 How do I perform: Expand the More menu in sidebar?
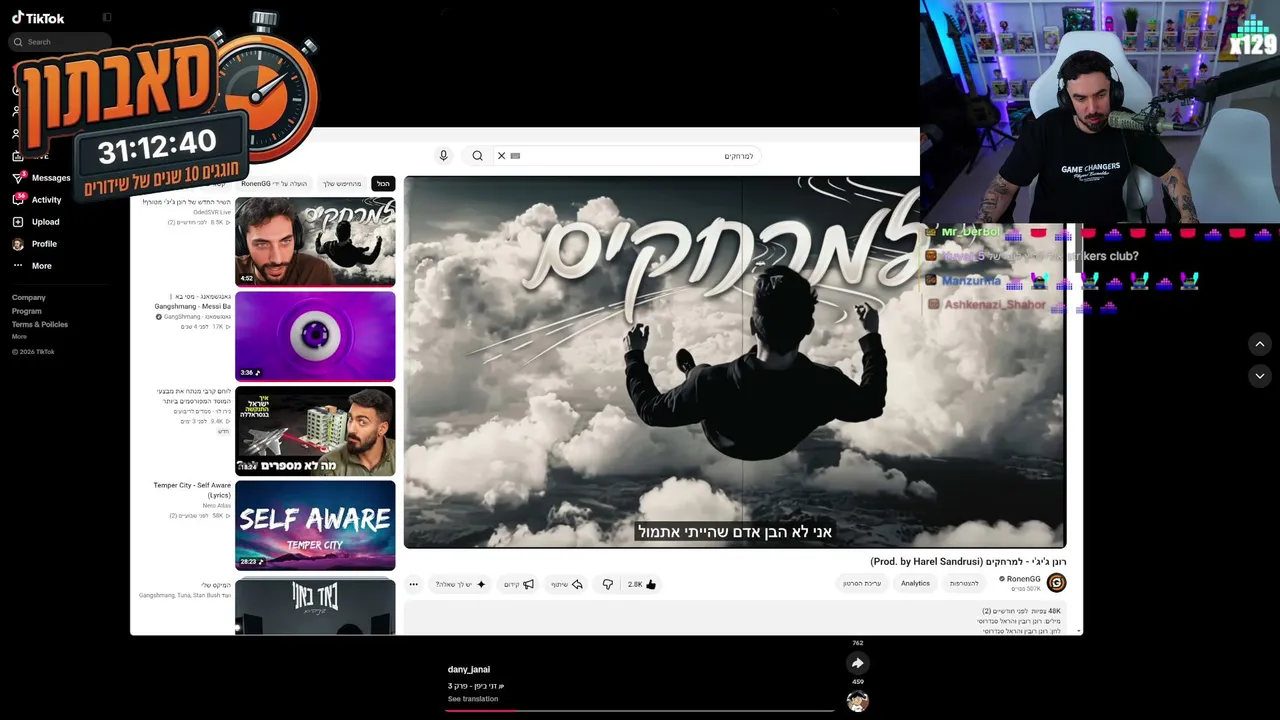pos(41,266)
